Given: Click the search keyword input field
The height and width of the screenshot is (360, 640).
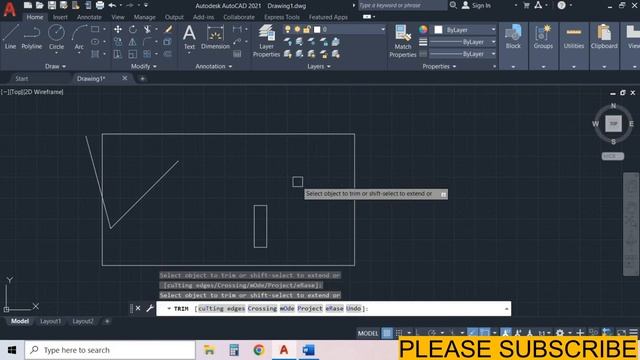Looking at the screenshot, I should click(x=402, y=5).
